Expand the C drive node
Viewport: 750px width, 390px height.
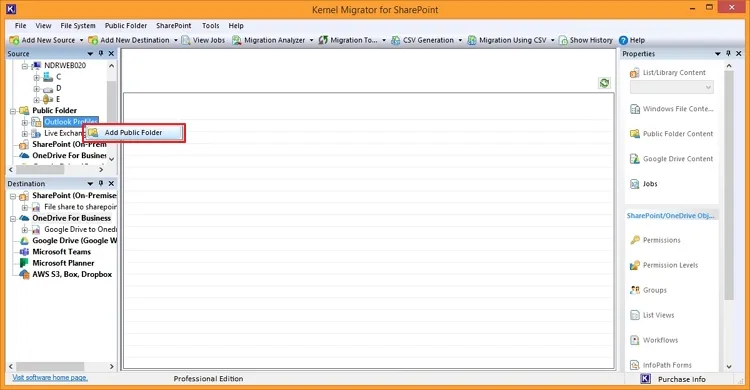pos(36,77)
